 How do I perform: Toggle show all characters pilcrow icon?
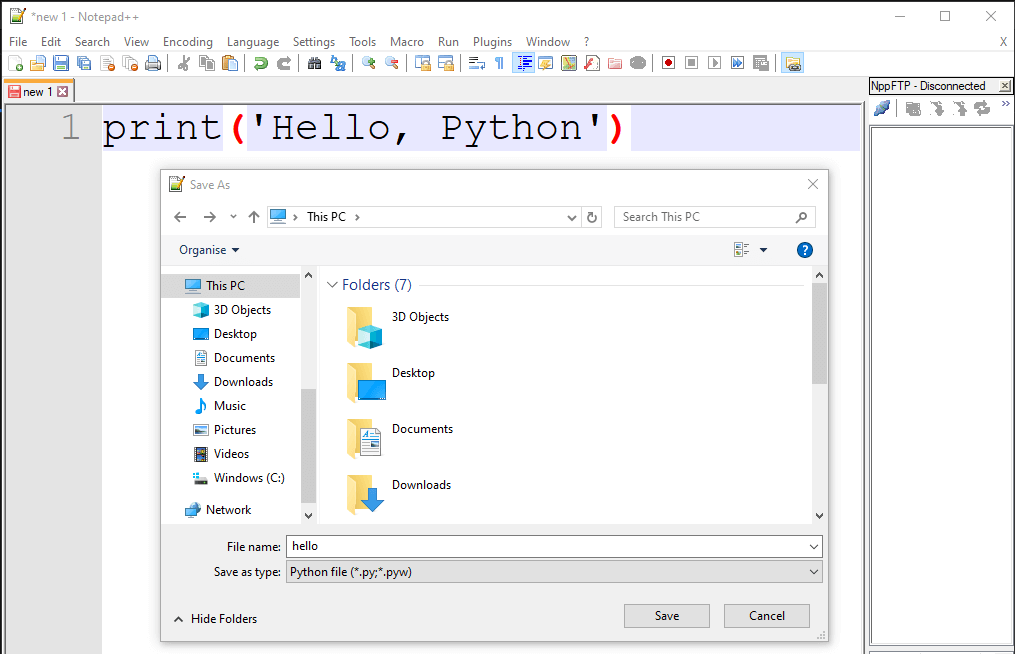(499, 63)
